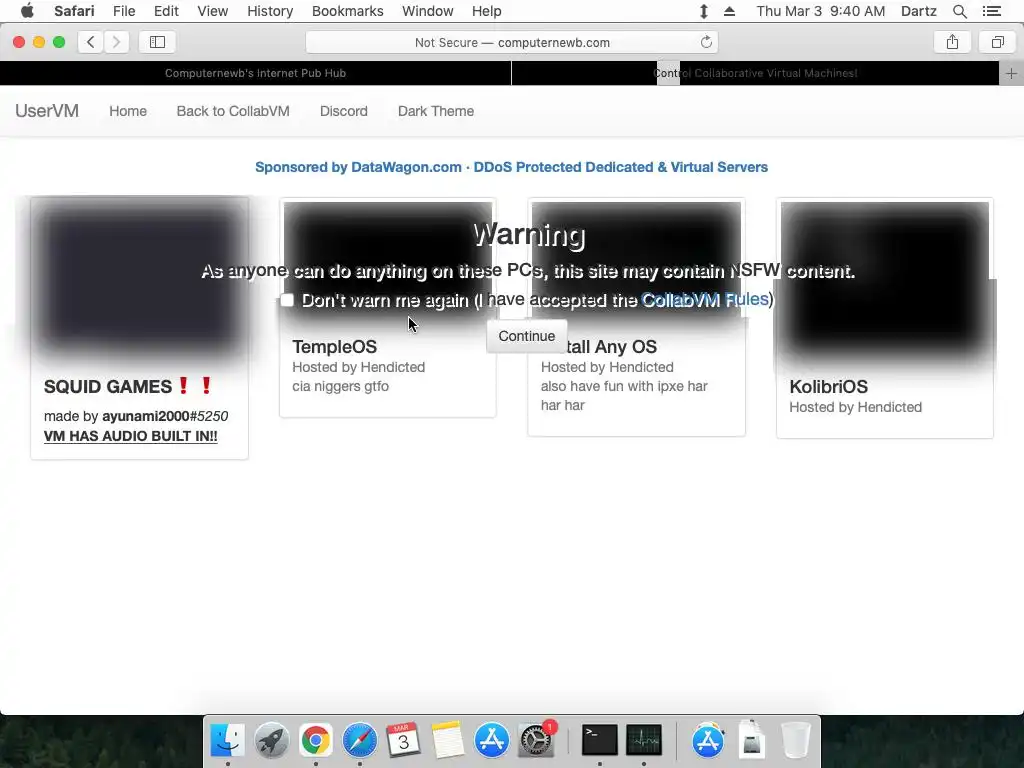Open the Discord nav link
1024x768 pixels.
click(x=344, y=111)
